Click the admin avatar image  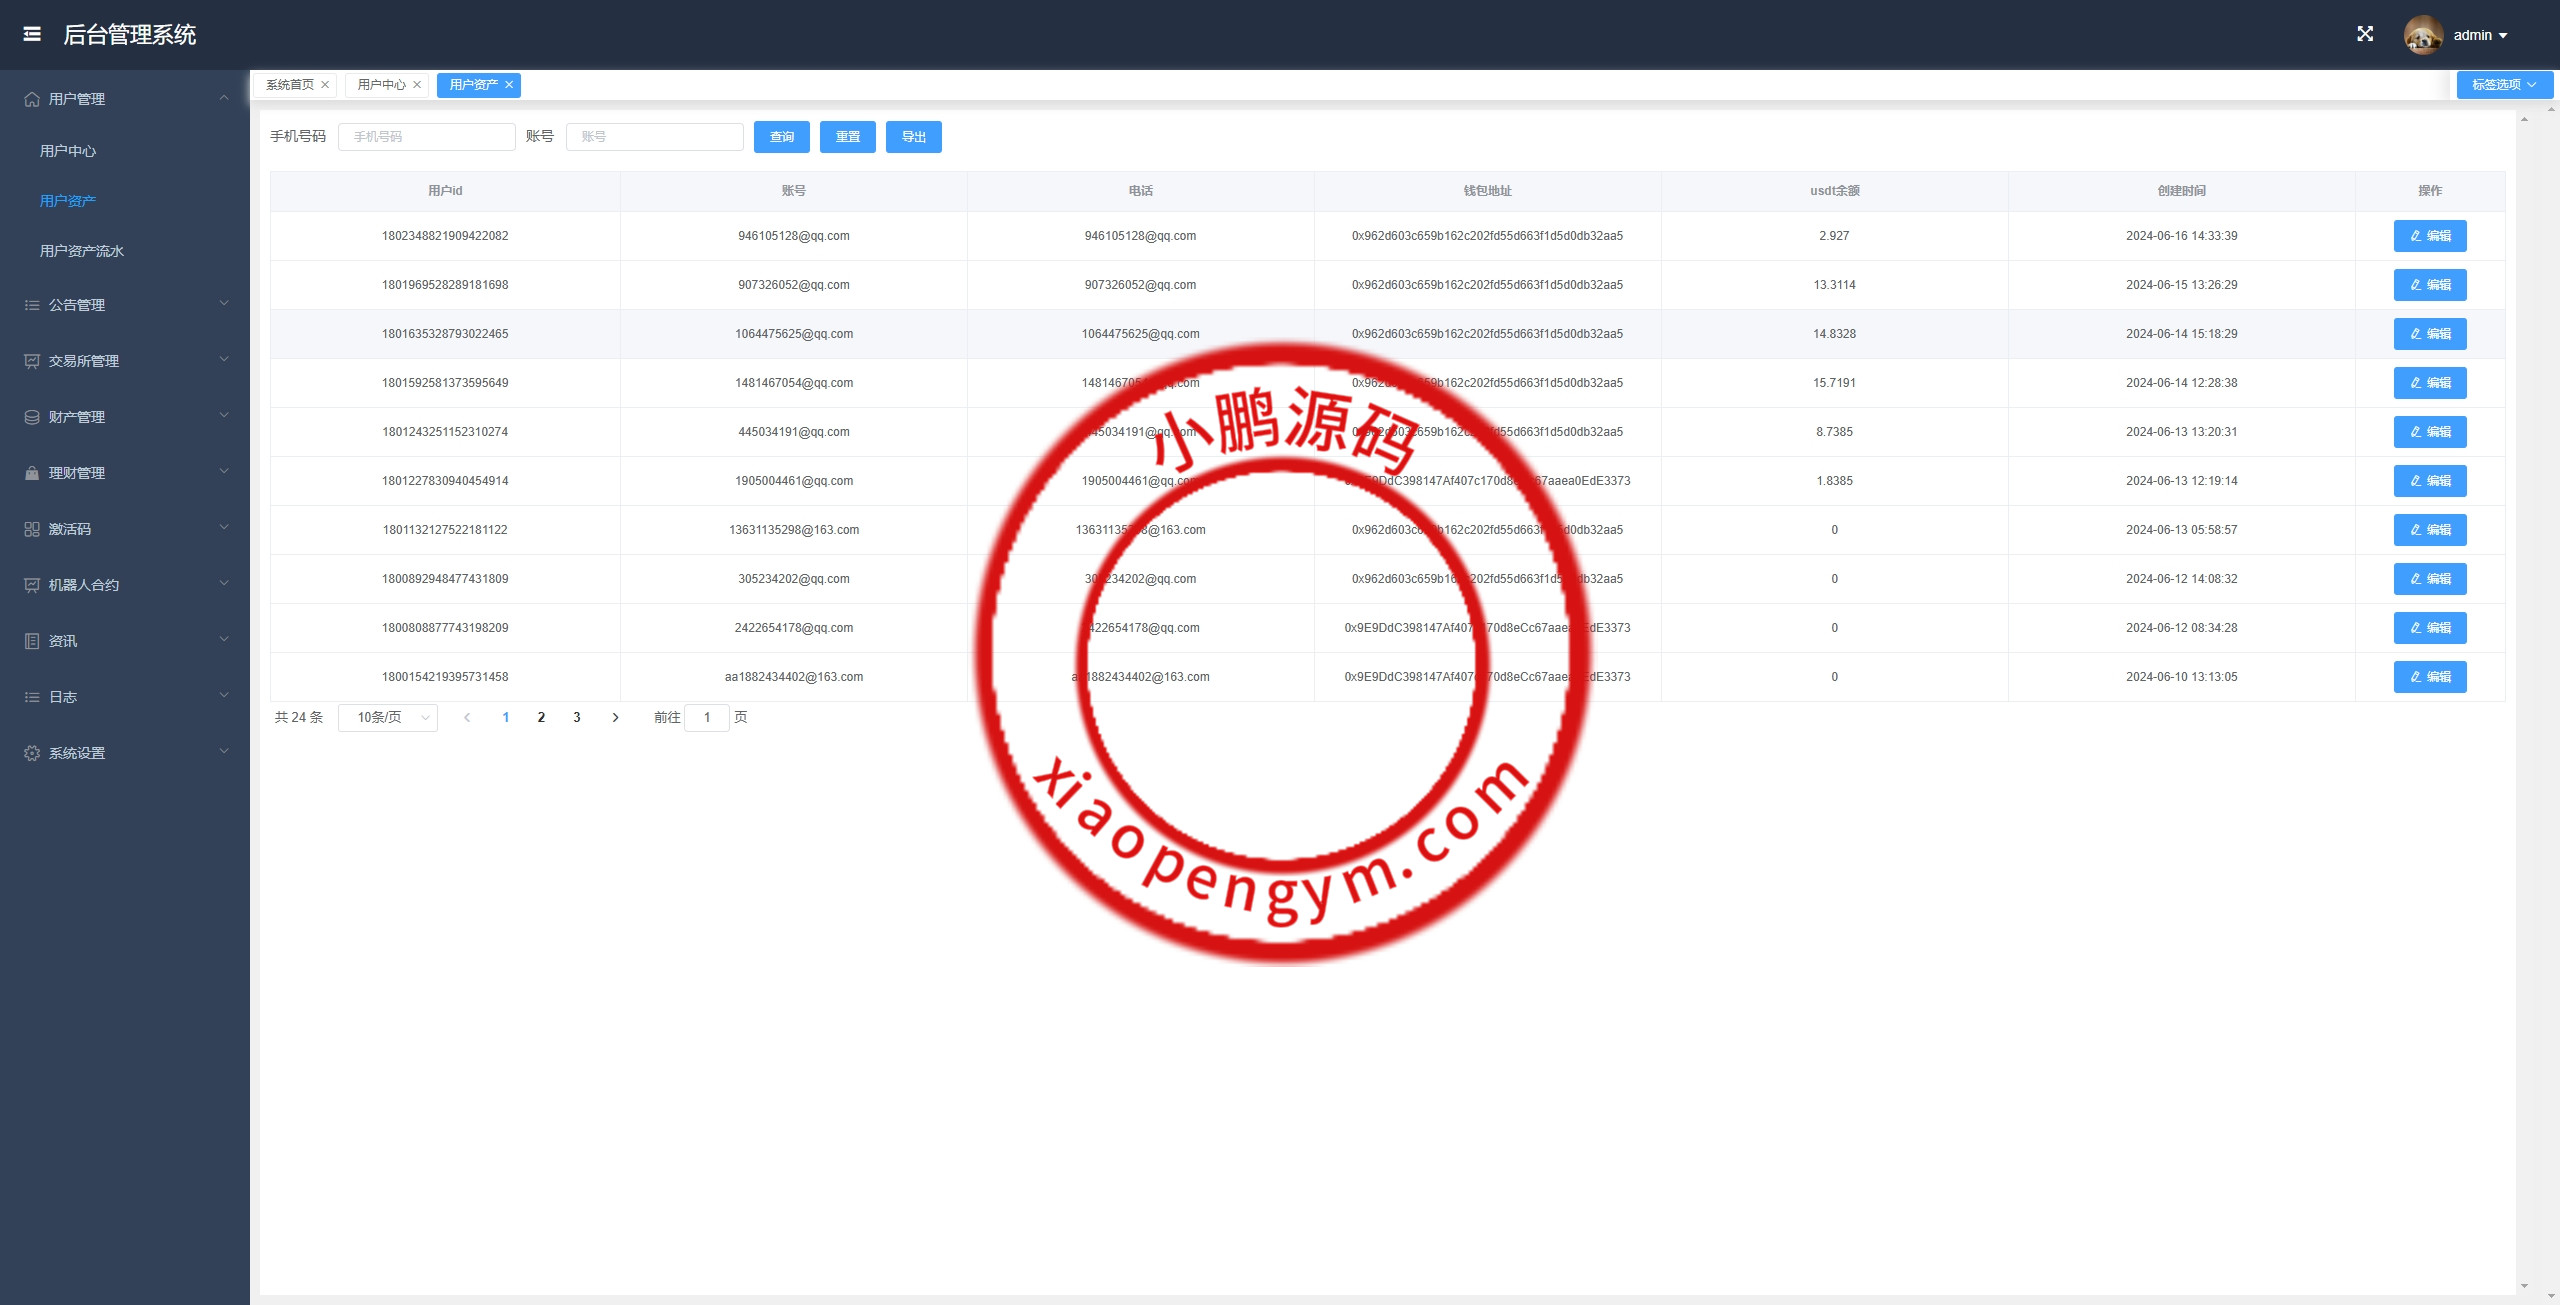[x=2423, y=35]
